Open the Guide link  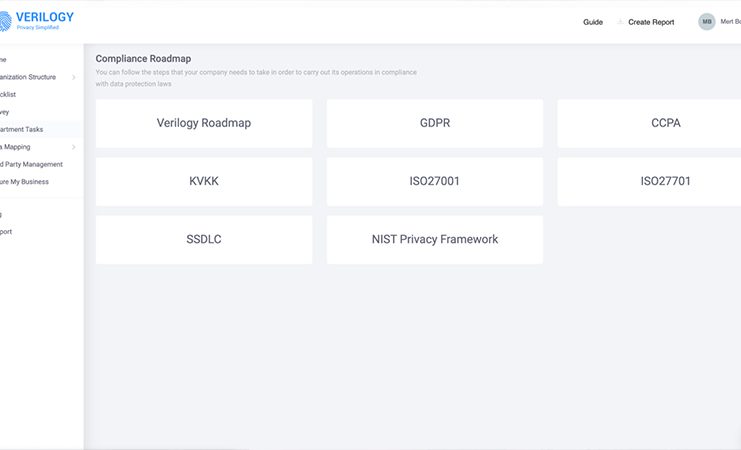coord(593,22)
